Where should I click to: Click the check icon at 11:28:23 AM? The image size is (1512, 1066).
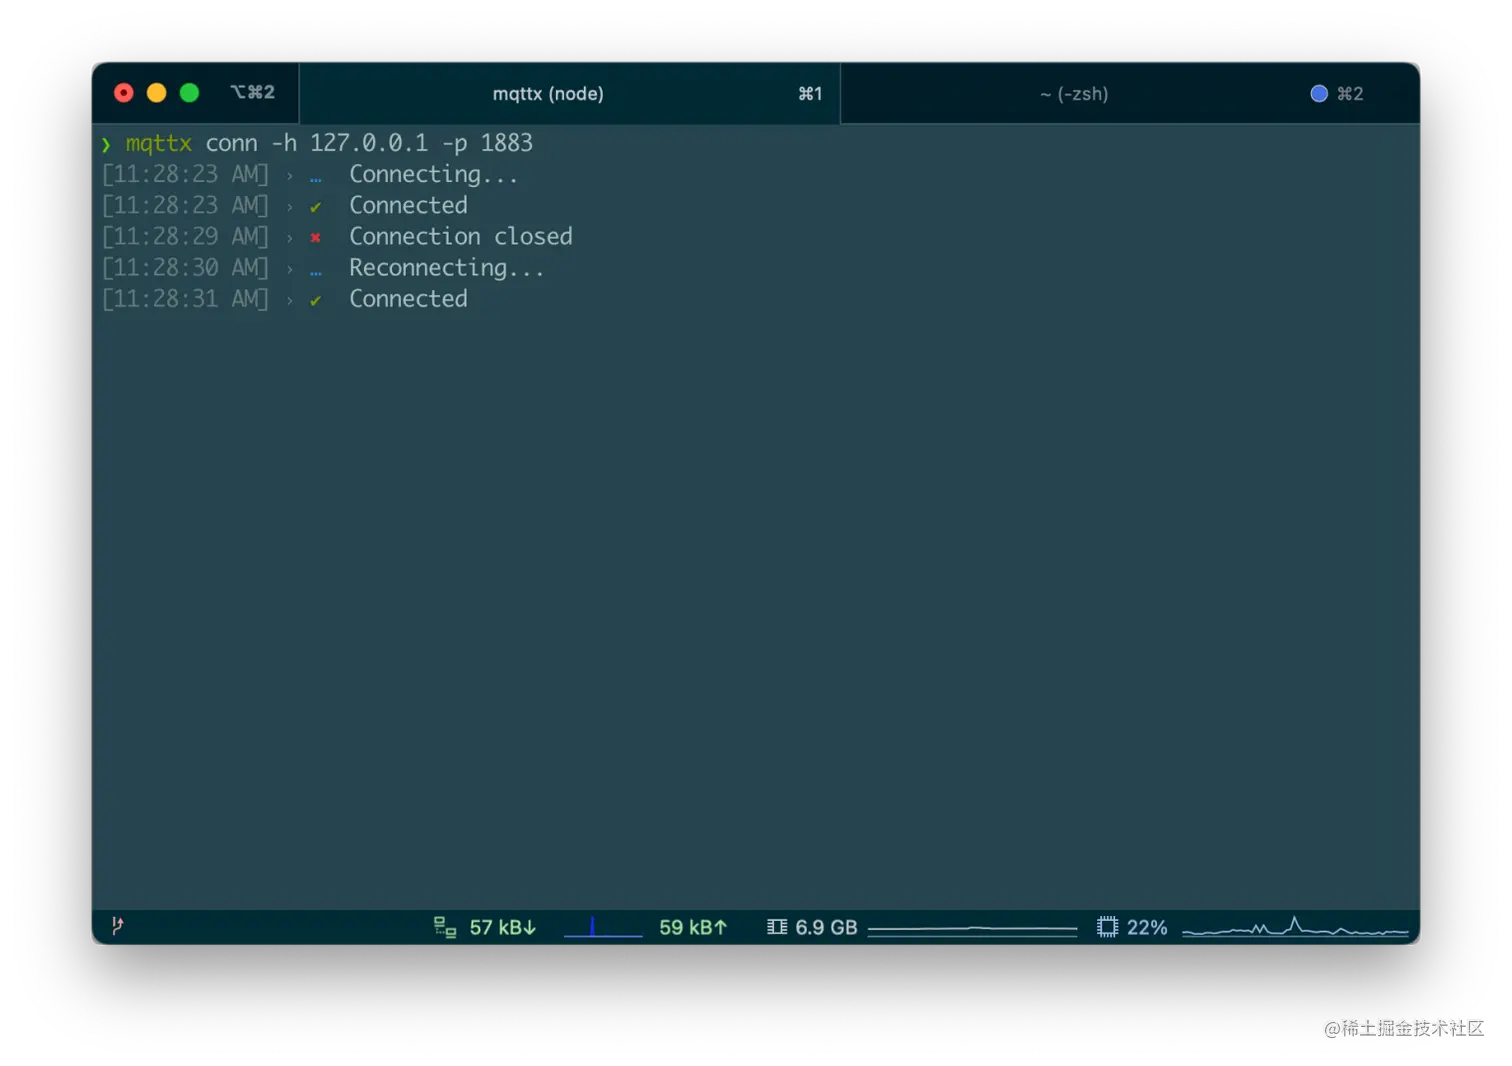[x=315, y=207]
